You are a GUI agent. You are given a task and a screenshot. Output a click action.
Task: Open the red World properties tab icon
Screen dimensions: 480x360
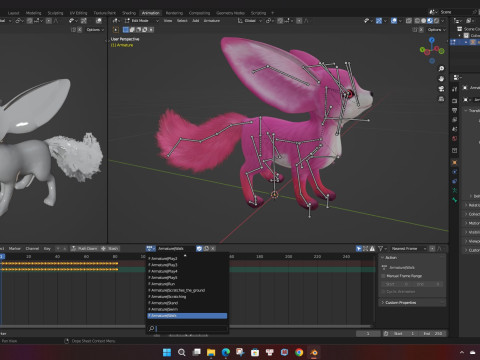tap(455, 138)
